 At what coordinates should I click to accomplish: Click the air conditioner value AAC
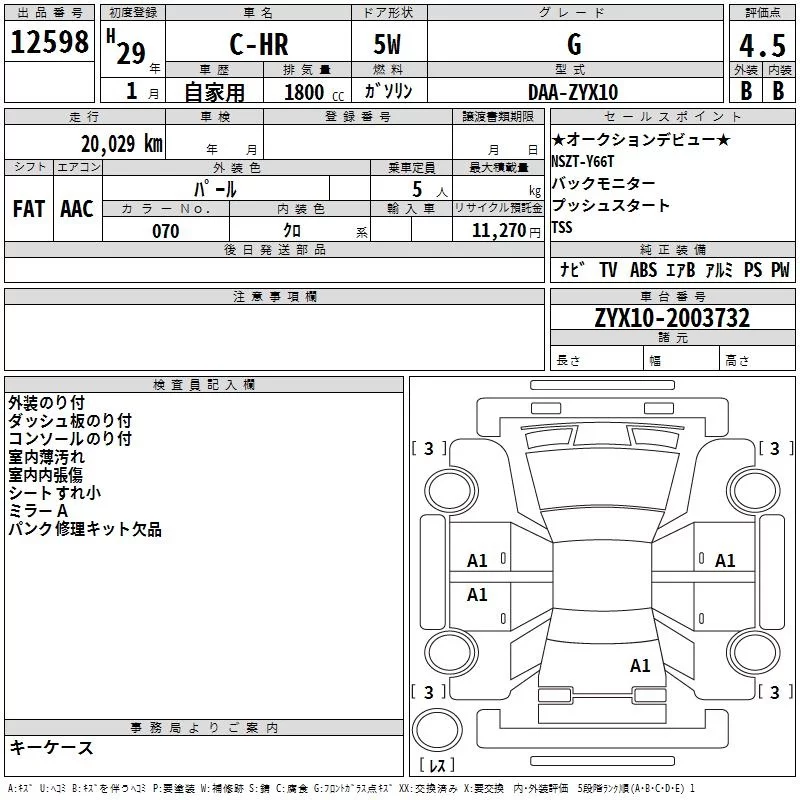tap(77, 209)
